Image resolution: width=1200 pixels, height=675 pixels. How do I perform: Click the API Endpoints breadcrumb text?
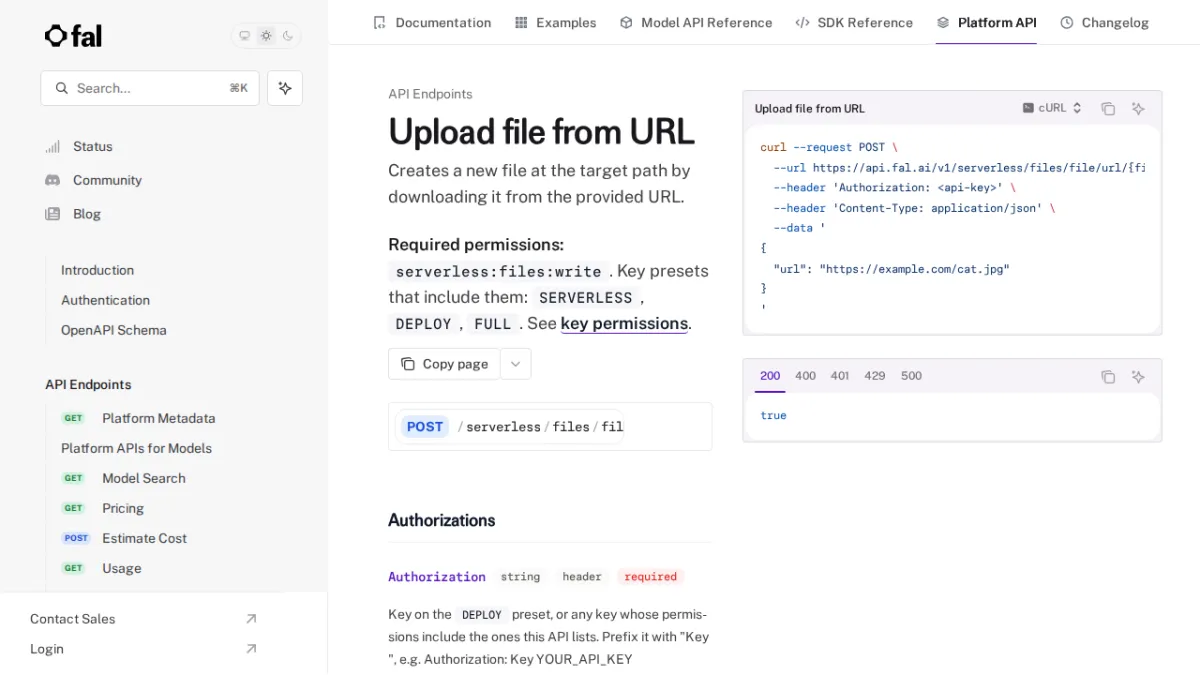(x=430, y=94)
